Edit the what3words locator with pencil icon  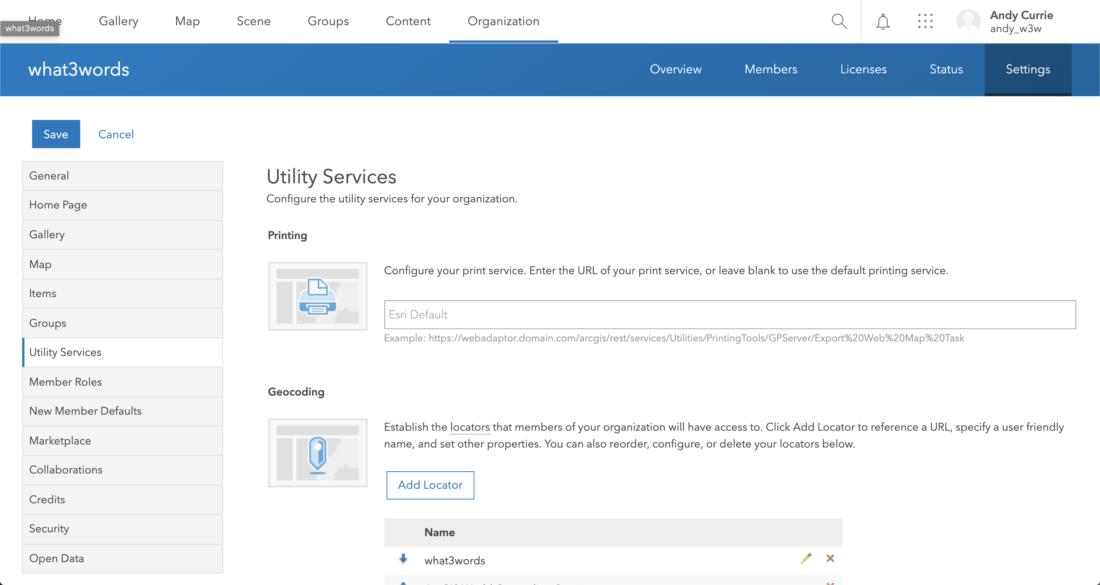[806, 558]
